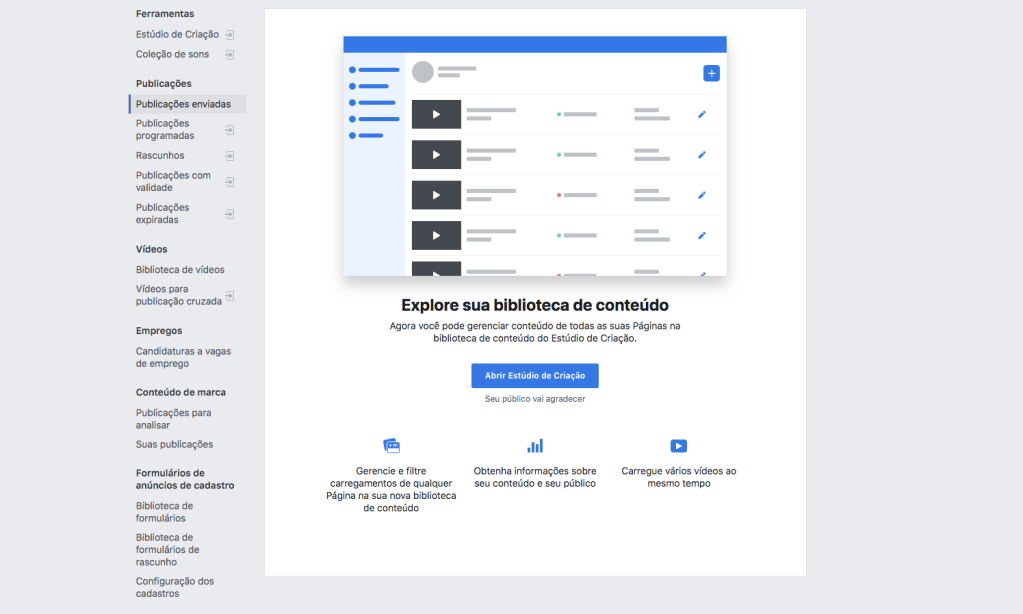Open Estúdio de Criação in the sidebar
The width and height of the screenshot is (1023, 614).
177,35
